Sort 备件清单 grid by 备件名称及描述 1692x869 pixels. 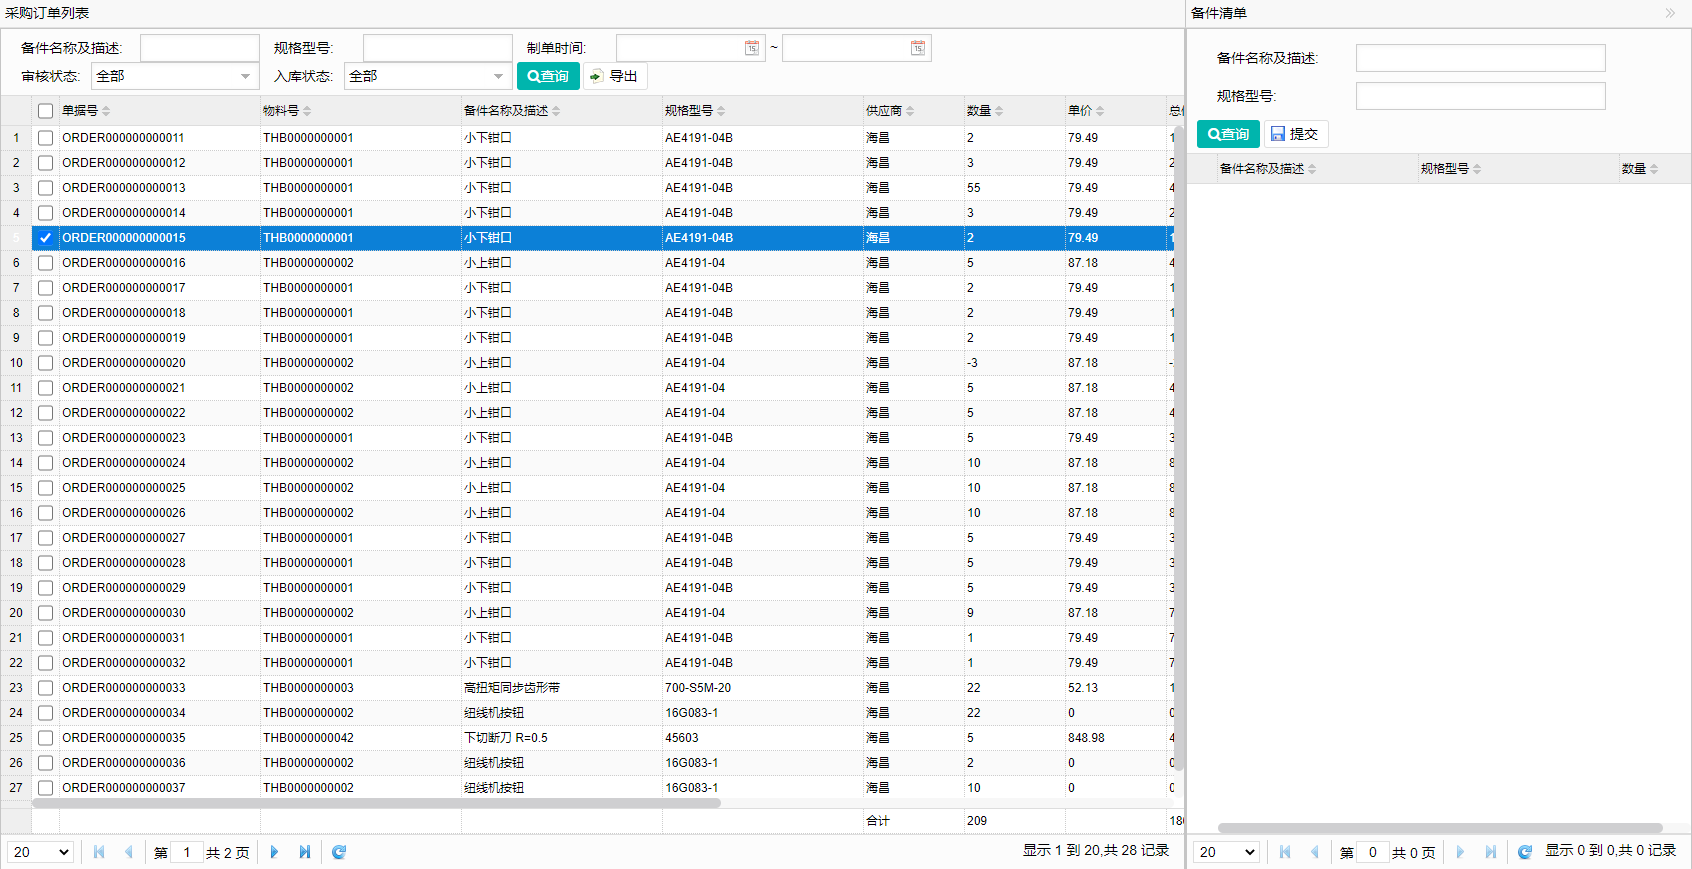pos(1268,169)
